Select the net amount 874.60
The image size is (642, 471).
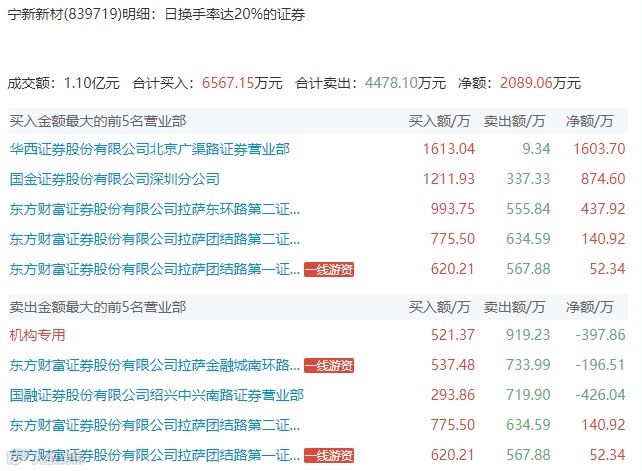(603, 179)
